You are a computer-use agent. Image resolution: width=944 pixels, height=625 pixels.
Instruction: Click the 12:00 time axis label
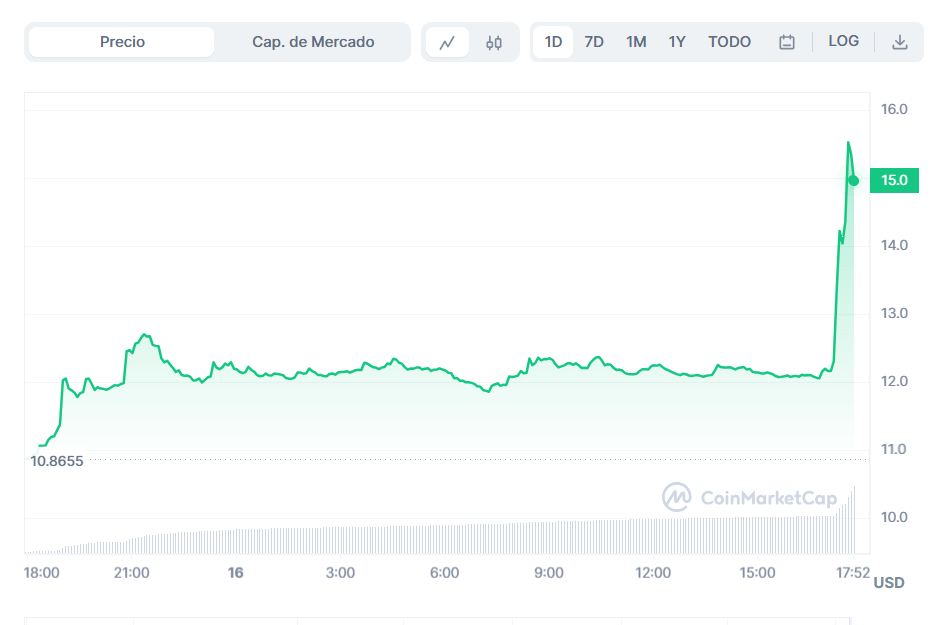pos(653,573)
